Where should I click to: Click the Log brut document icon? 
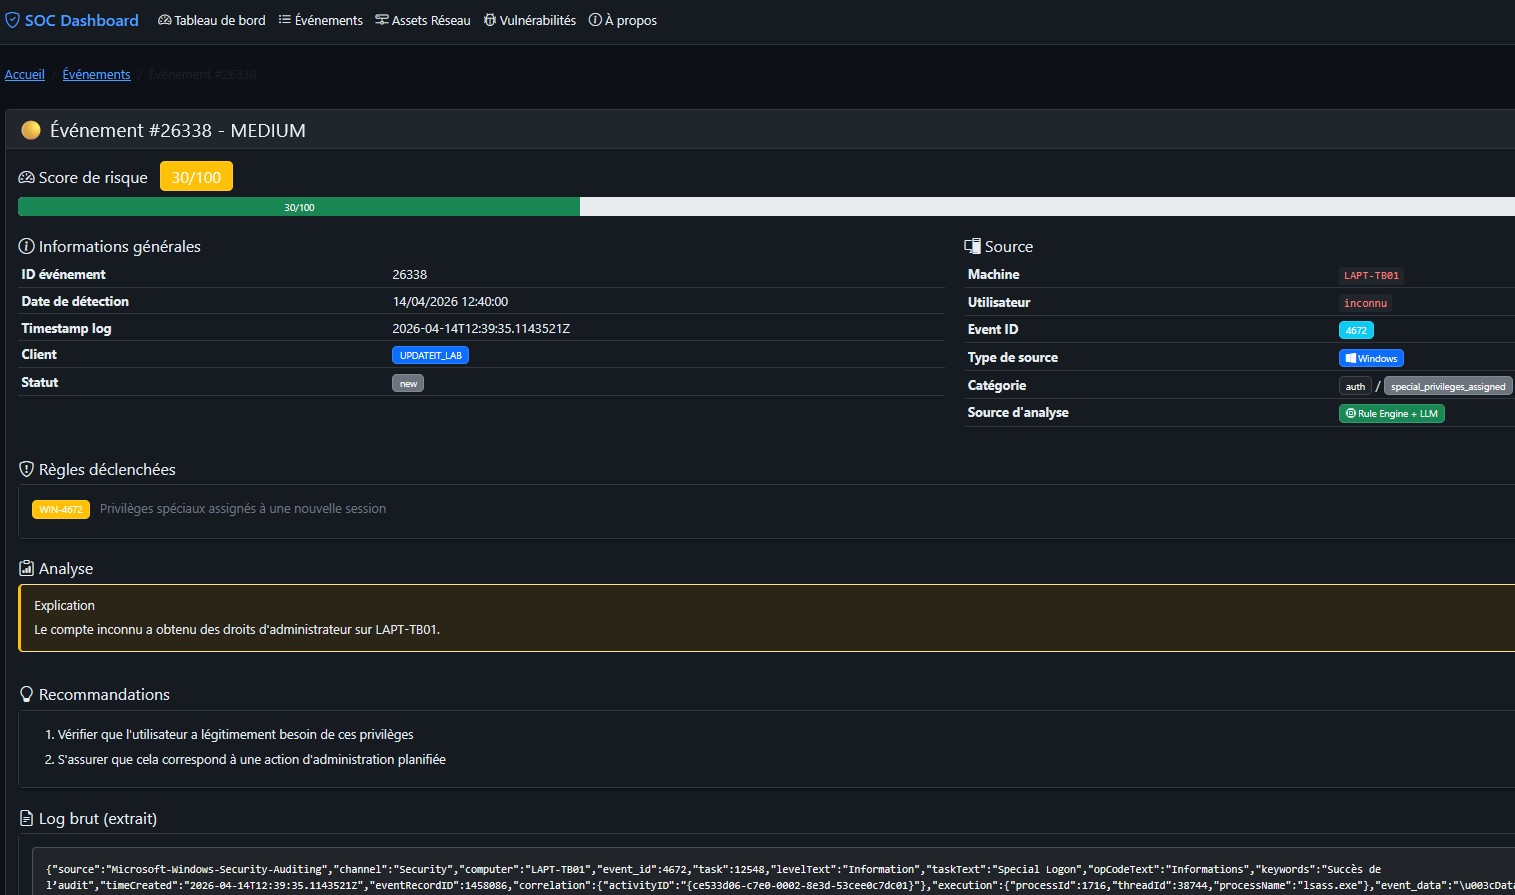(x=27, y=818)
